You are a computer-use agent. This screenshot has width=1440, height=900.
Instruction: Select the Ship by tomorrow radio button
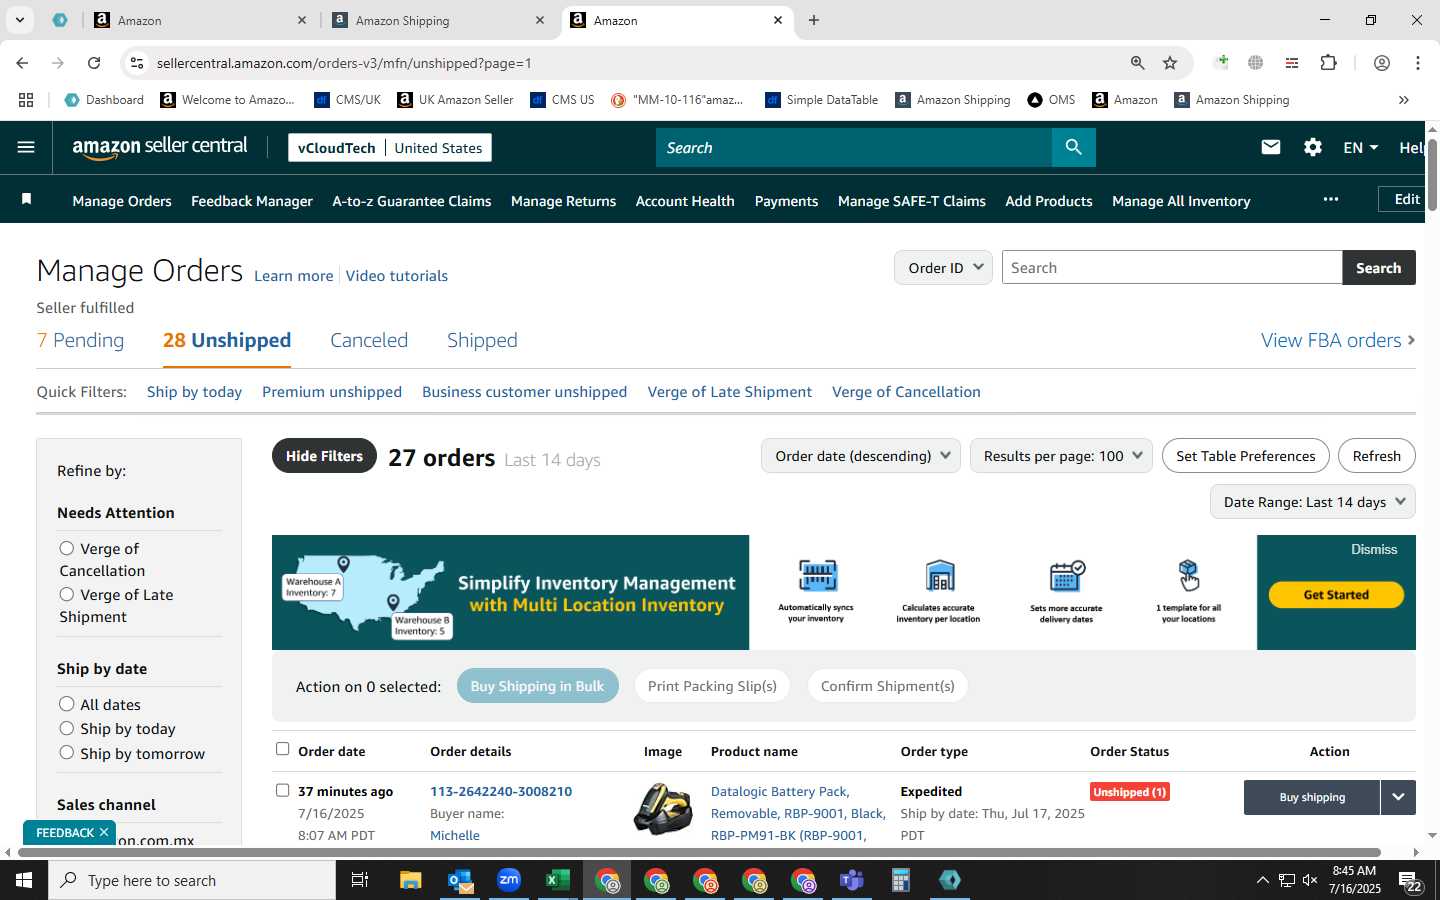coord(67,752)
